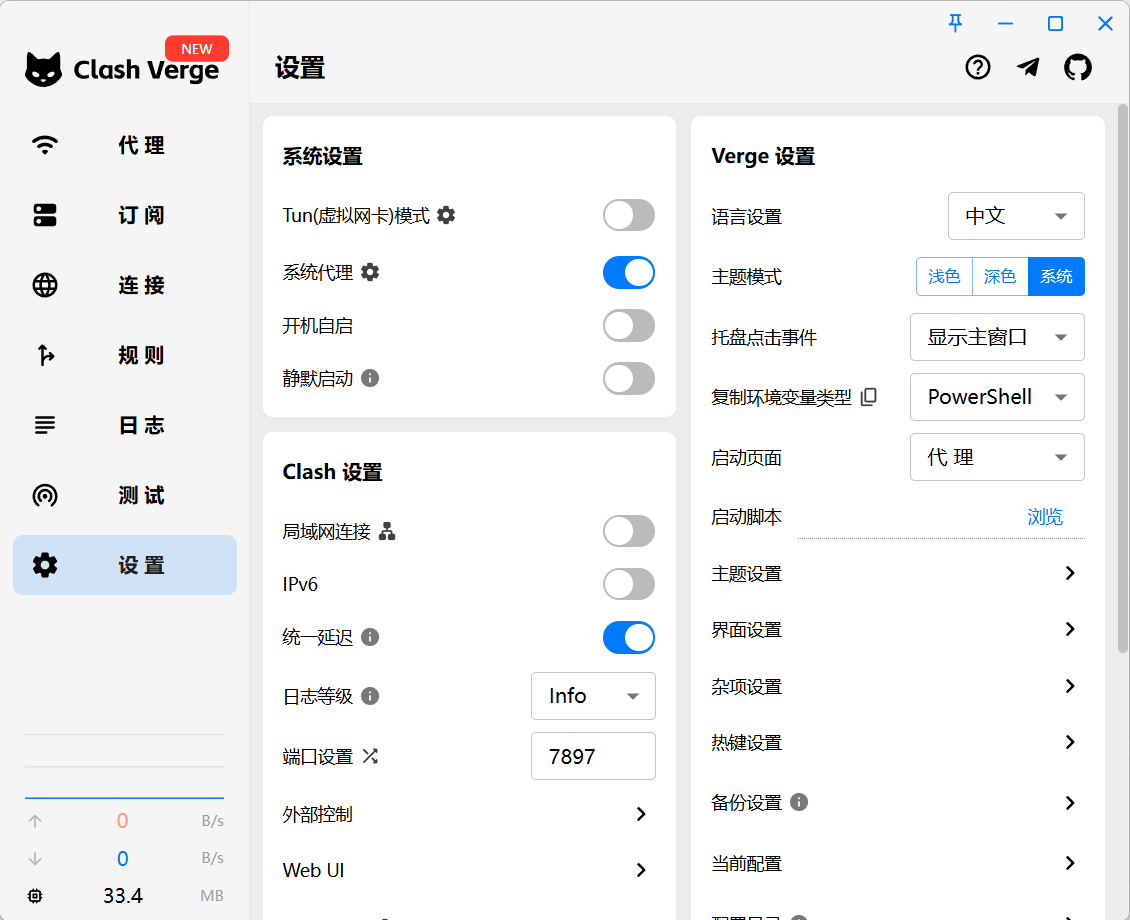
Task: Enable 静默启动 switch
Action: [x=628, y=378]
